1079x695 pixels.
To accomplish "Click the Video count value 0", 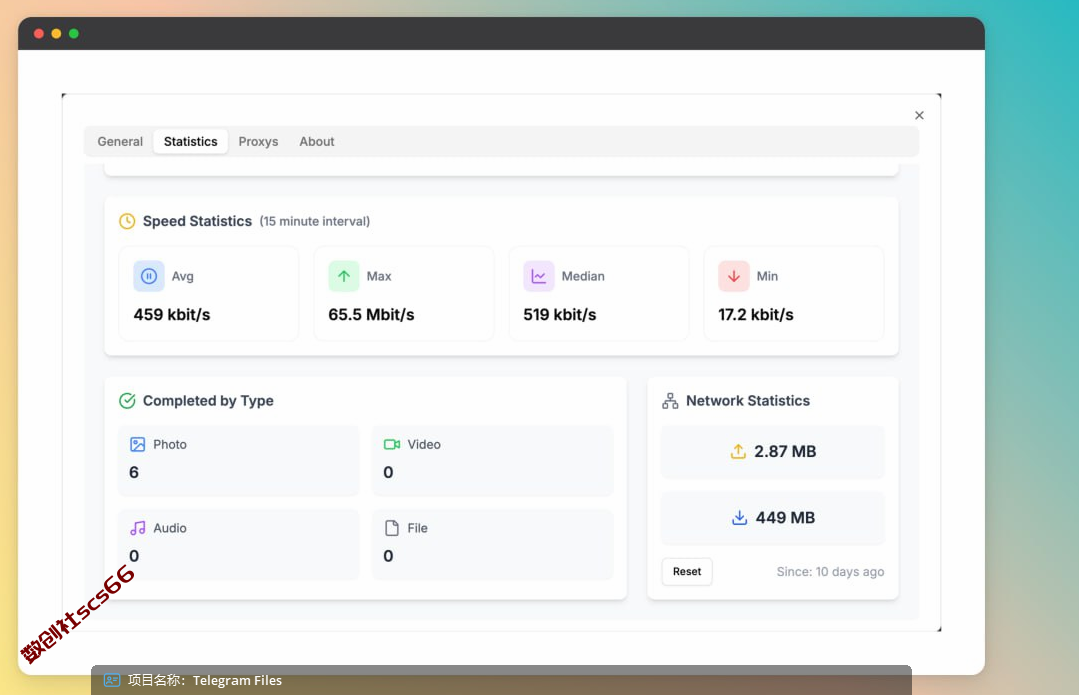I will (x=388, y=472).
